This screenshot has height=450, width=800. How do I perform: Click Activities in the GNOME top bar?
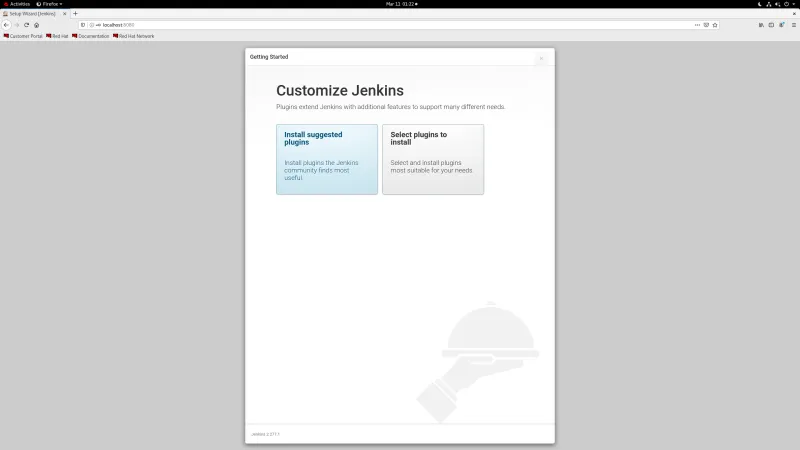tap(17, 4)
